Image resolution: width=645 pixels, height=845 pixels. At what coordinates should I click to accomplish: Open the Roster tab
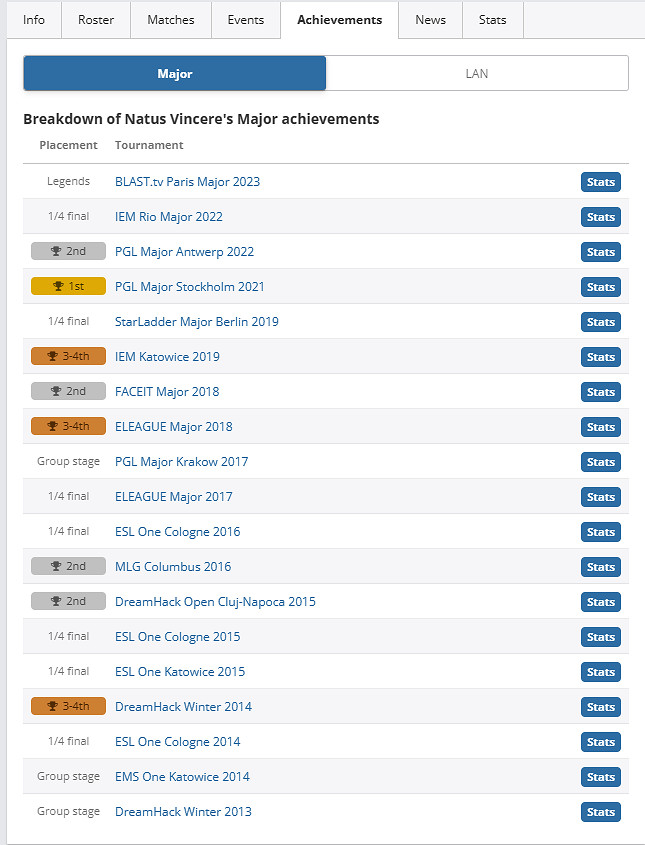click(96, 20)
